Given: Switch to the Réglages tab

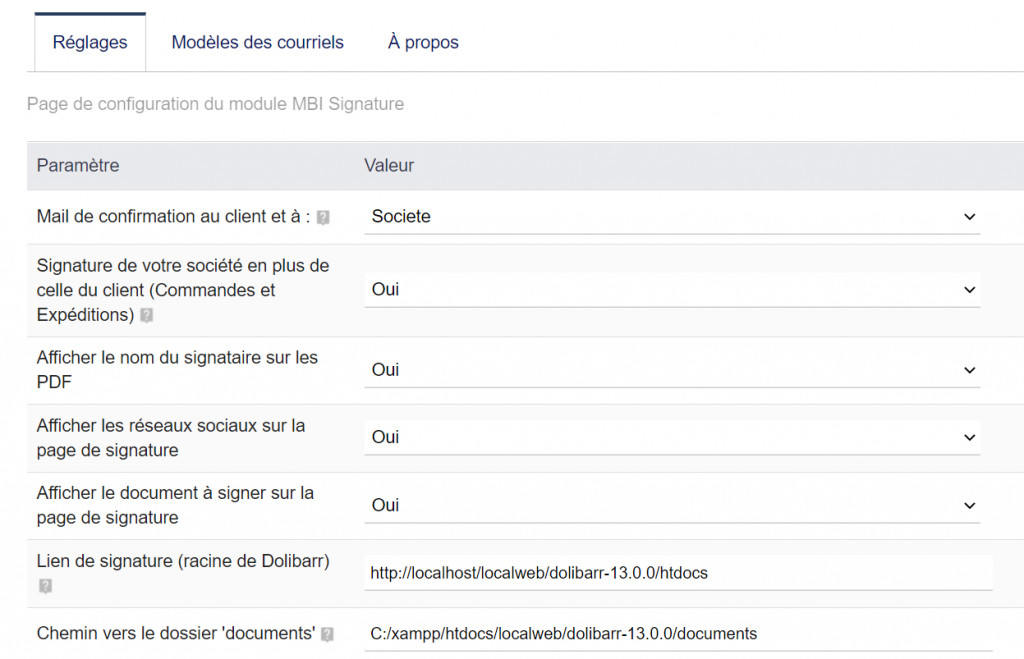Looking at the screenshot, I should [x=90, y=42].
